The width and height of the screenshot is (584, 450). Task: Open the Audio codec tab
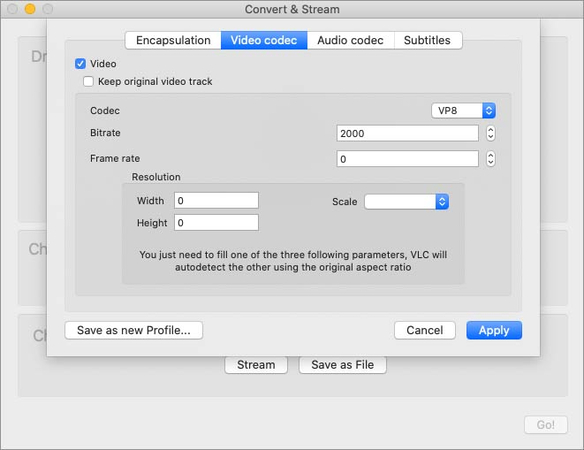tap(350, 40)
